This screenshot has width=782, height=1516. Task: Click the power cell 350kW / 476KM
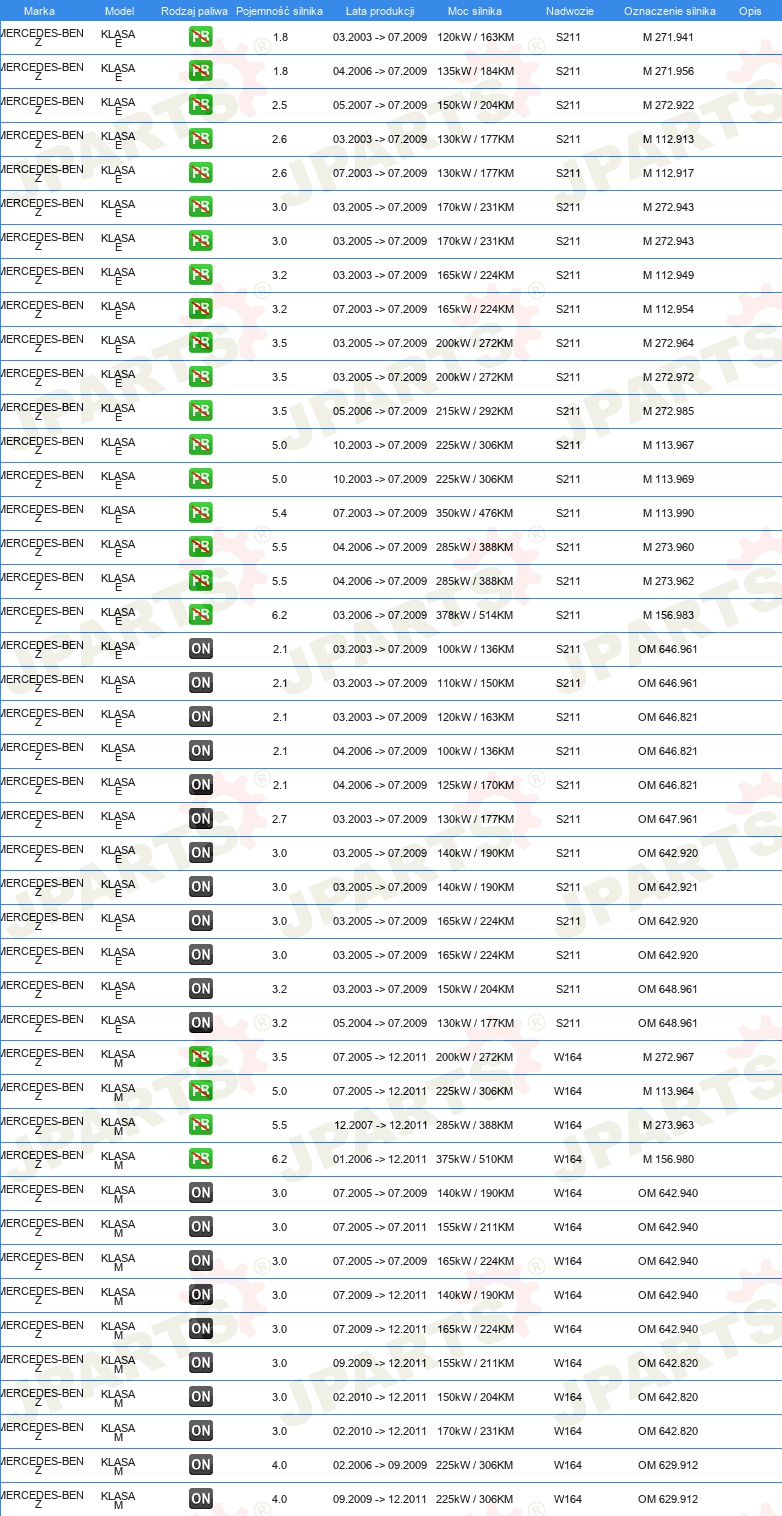(475, 513)
